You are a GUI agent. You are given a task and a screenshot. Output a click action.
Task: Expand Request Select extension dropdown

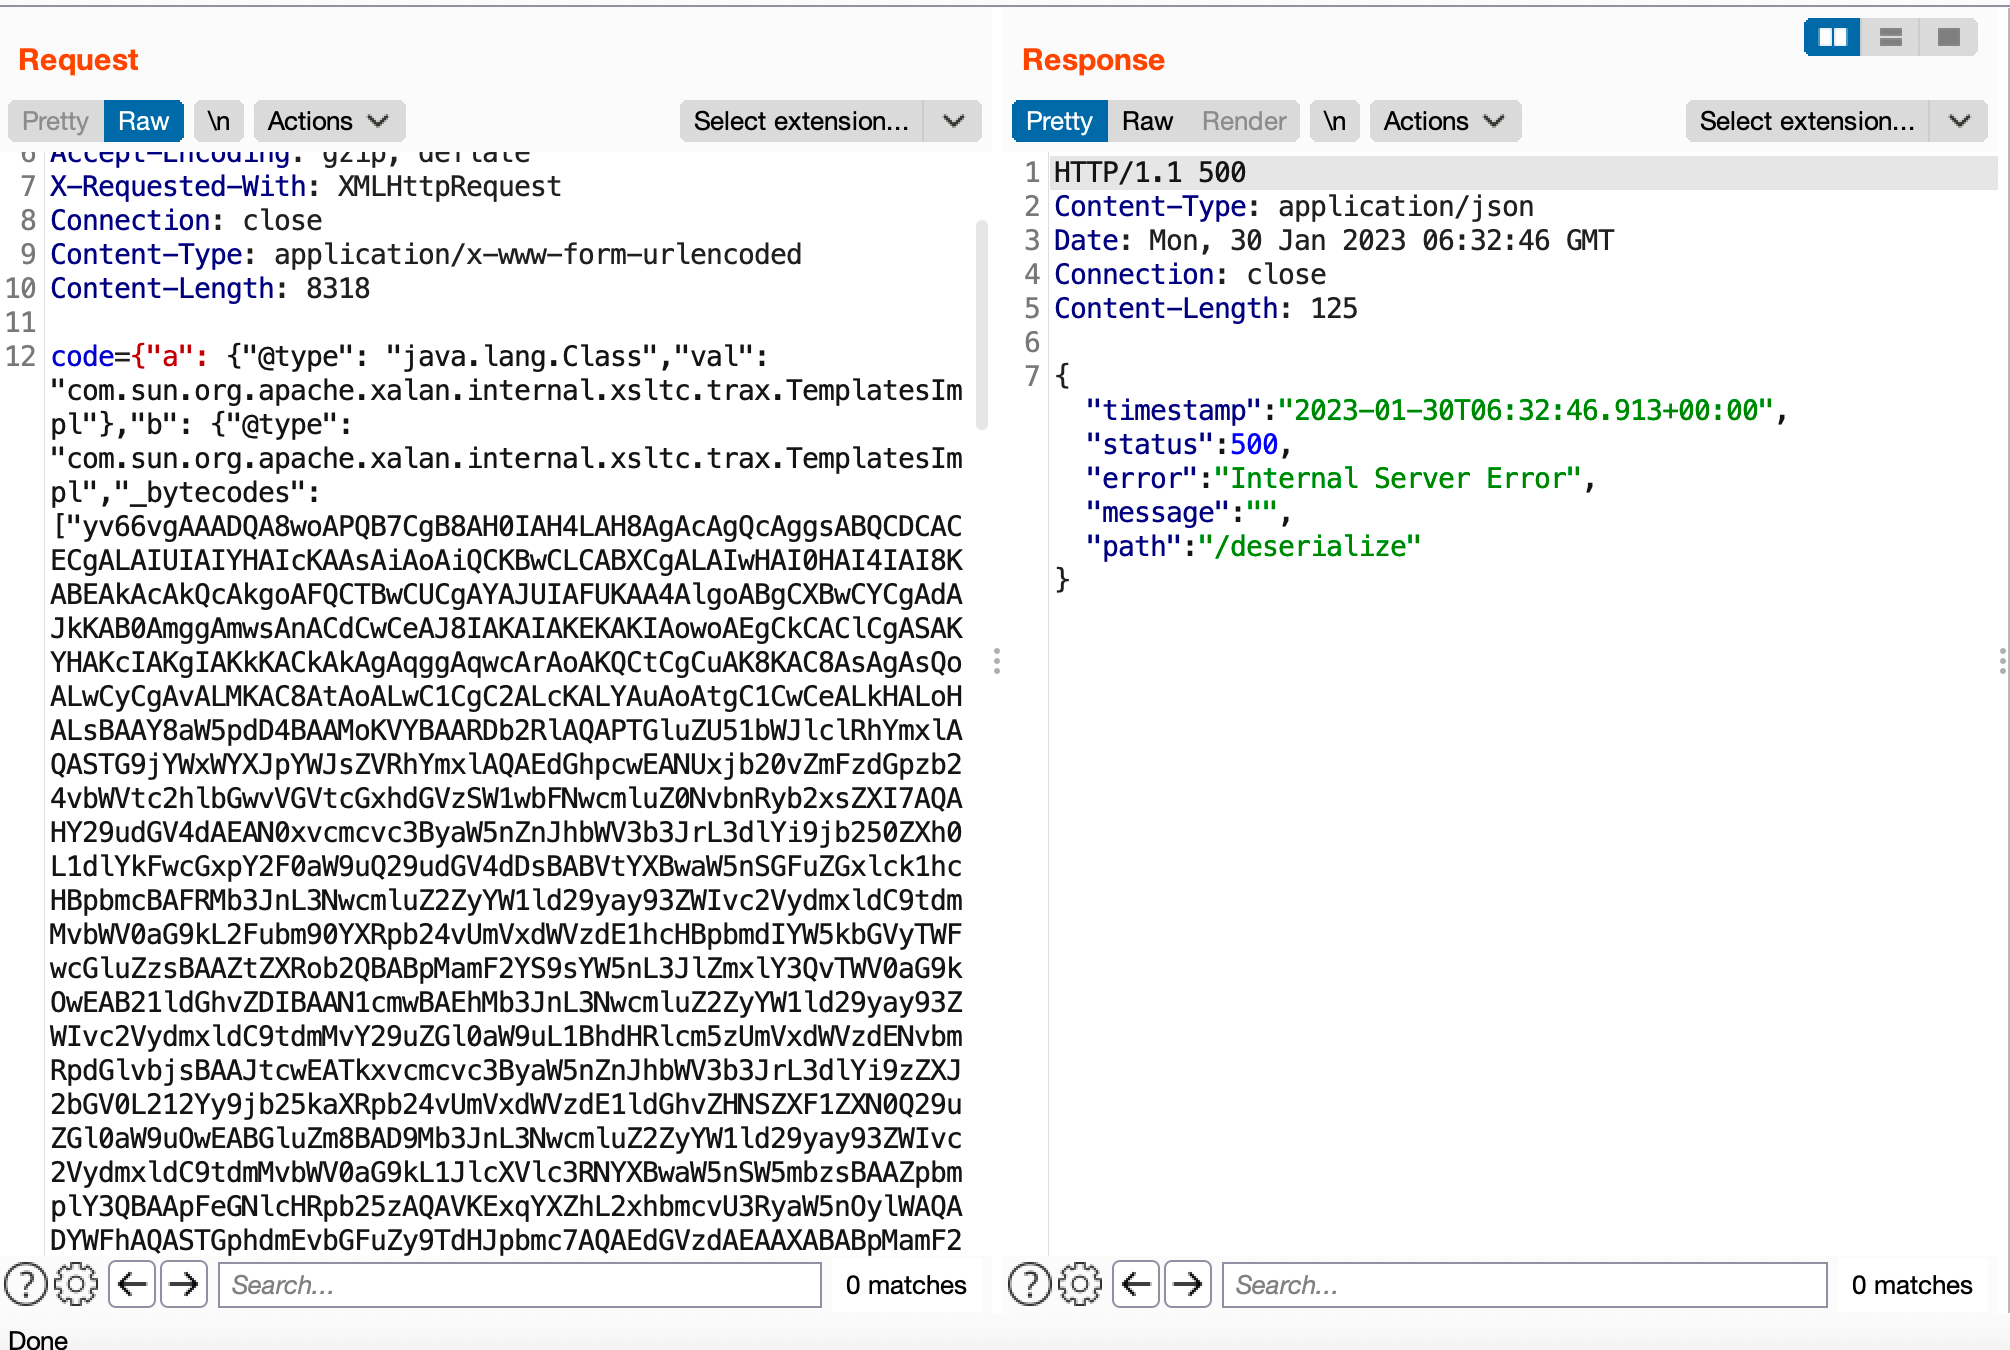(x=953, y=121)
